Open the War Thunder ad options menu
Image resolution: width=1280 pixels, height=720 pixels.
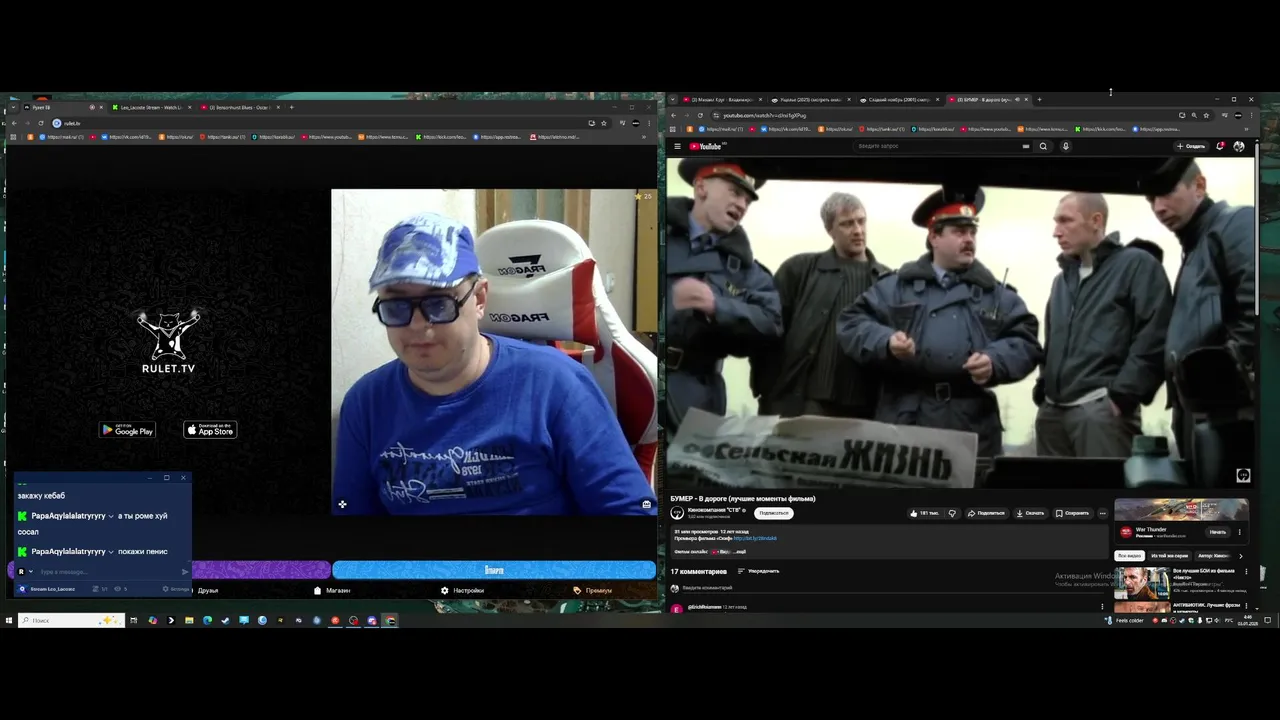1240,532
